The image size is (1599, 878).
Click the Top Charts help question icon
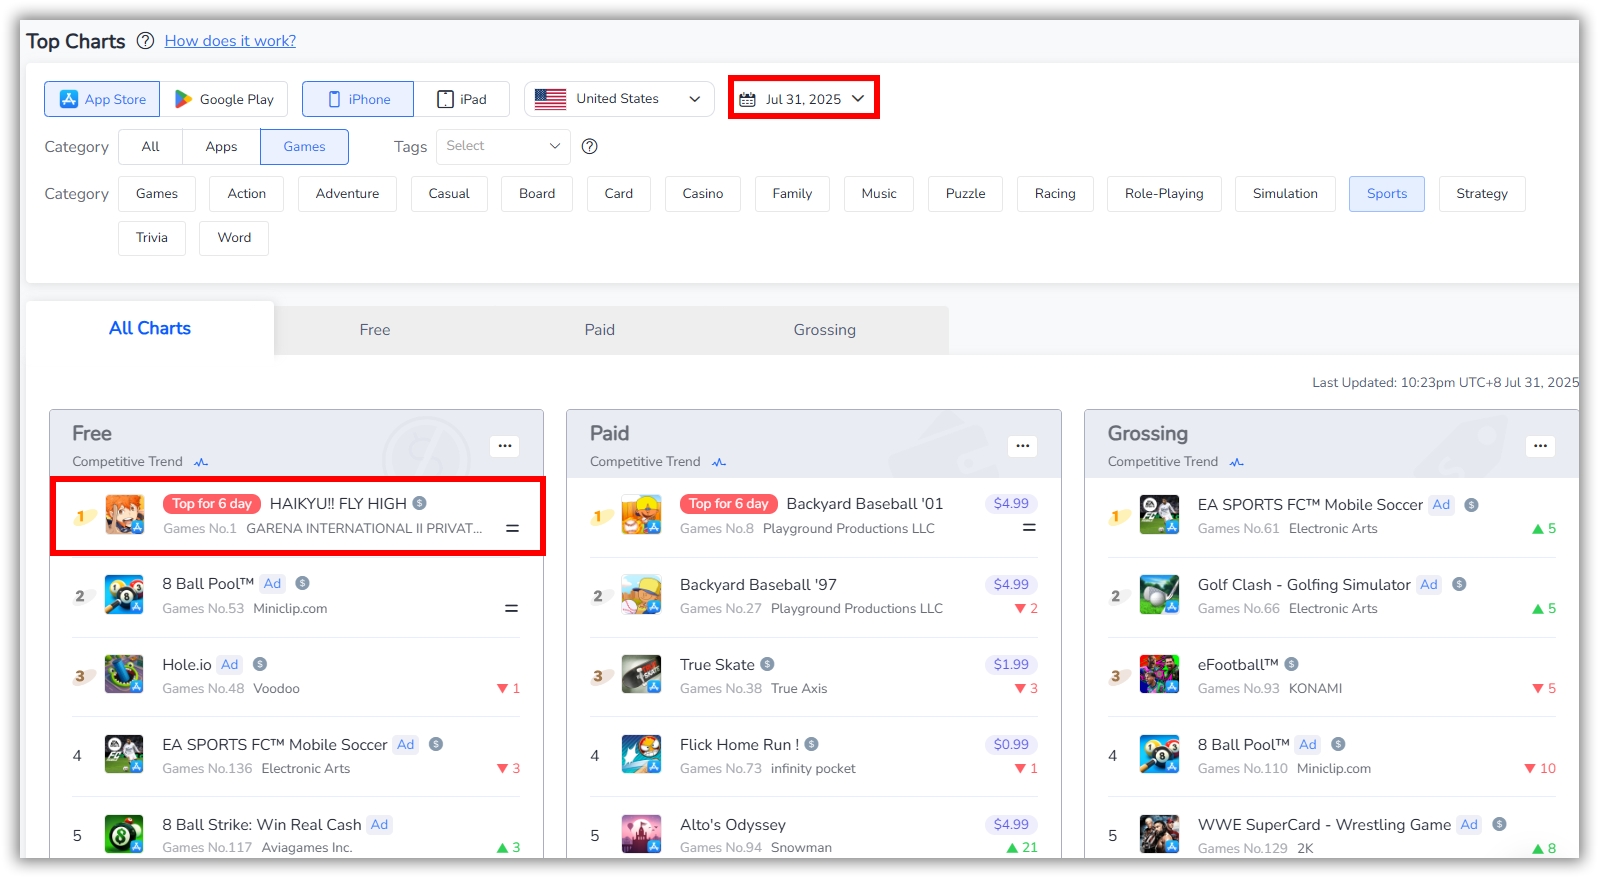145,41
